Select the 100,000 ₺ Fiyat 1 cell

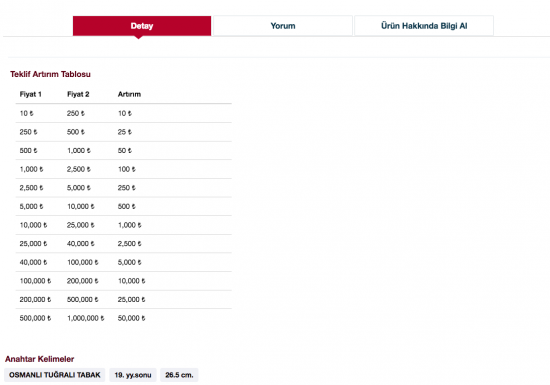point(35,281)
